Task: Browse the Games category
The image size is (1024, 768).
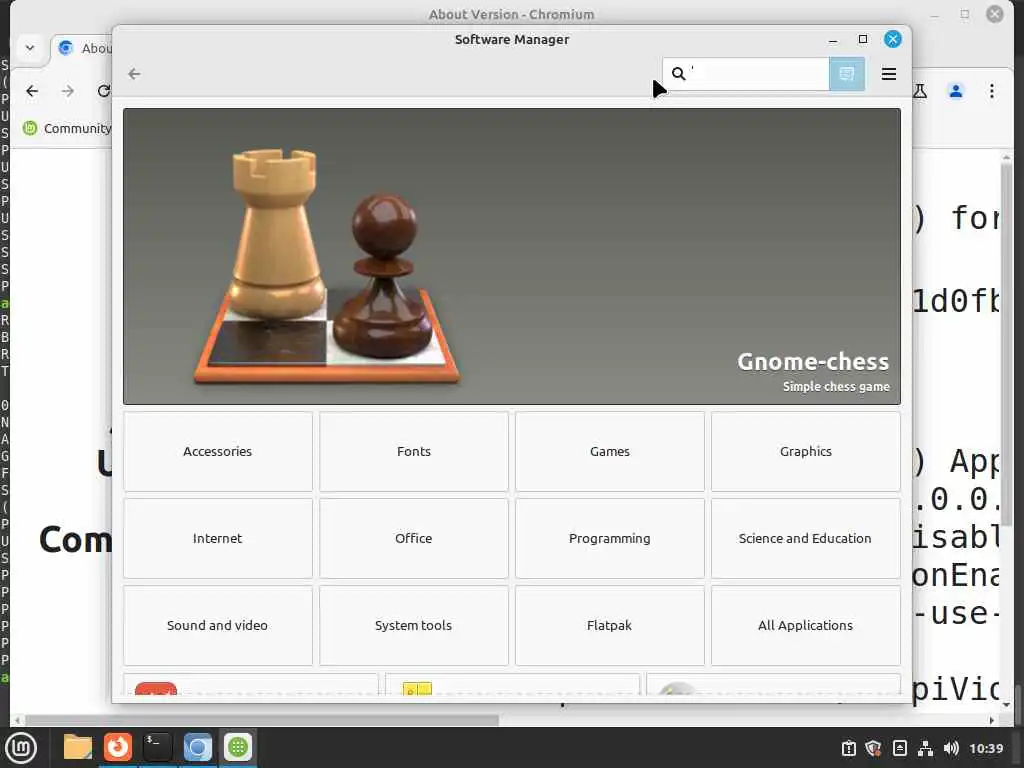Action: (609, 451)
